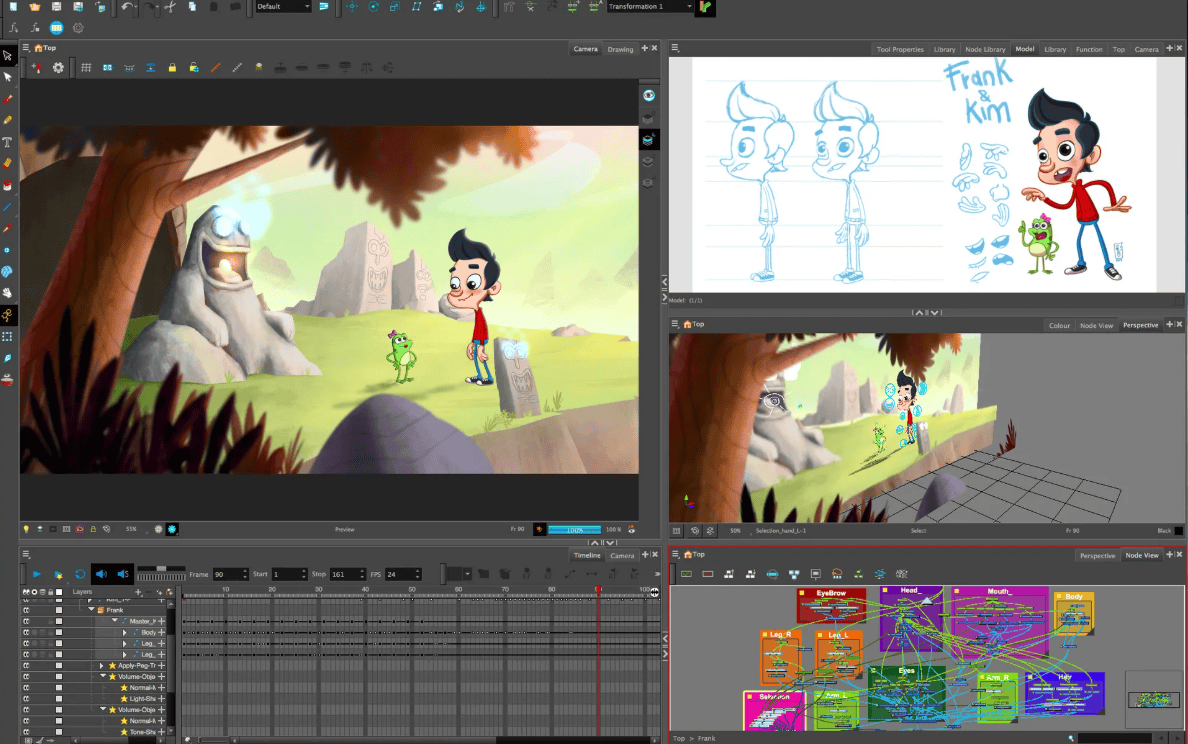1188x744 pixels.
Task: Click the Undo arrow in top toolbar
Action: 127,7
